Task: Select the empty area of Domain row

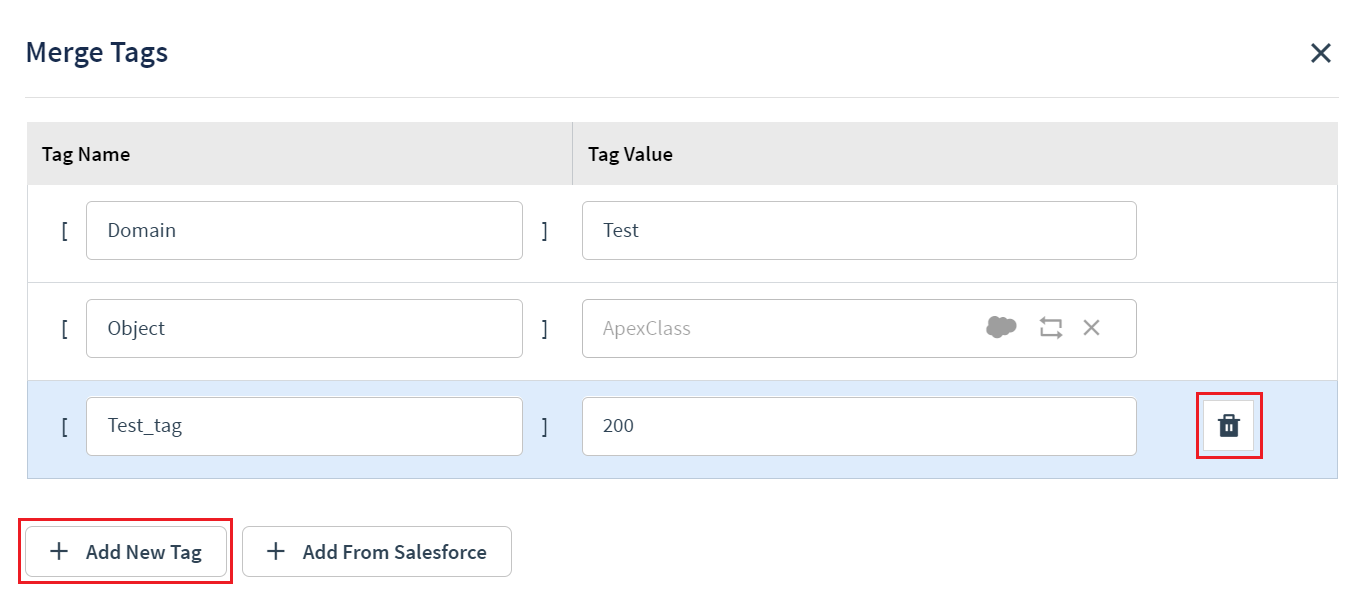Action: pos(1236,233)
